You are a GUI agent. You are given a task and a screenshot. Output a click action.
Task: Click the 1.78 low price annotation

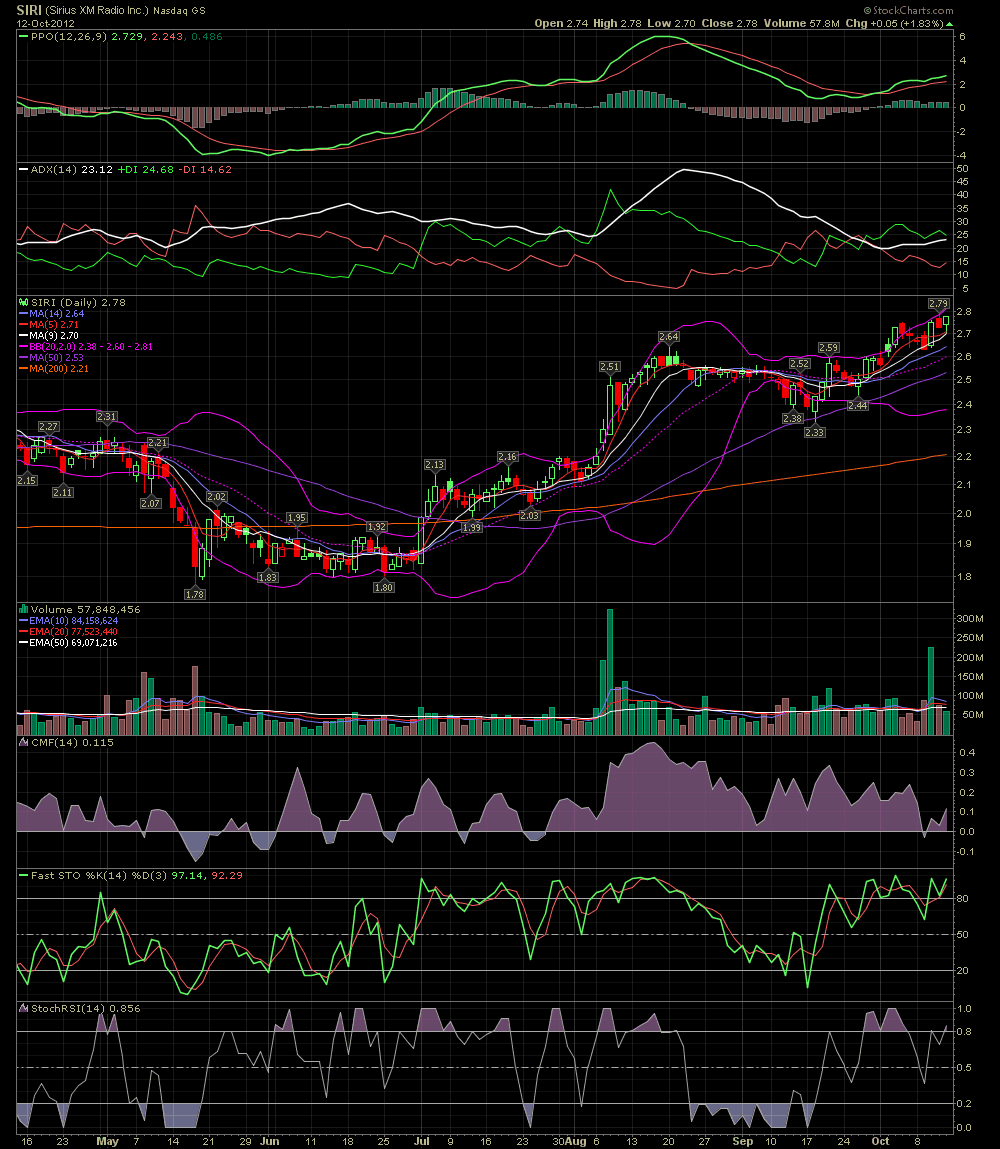[x=195, y=594]
